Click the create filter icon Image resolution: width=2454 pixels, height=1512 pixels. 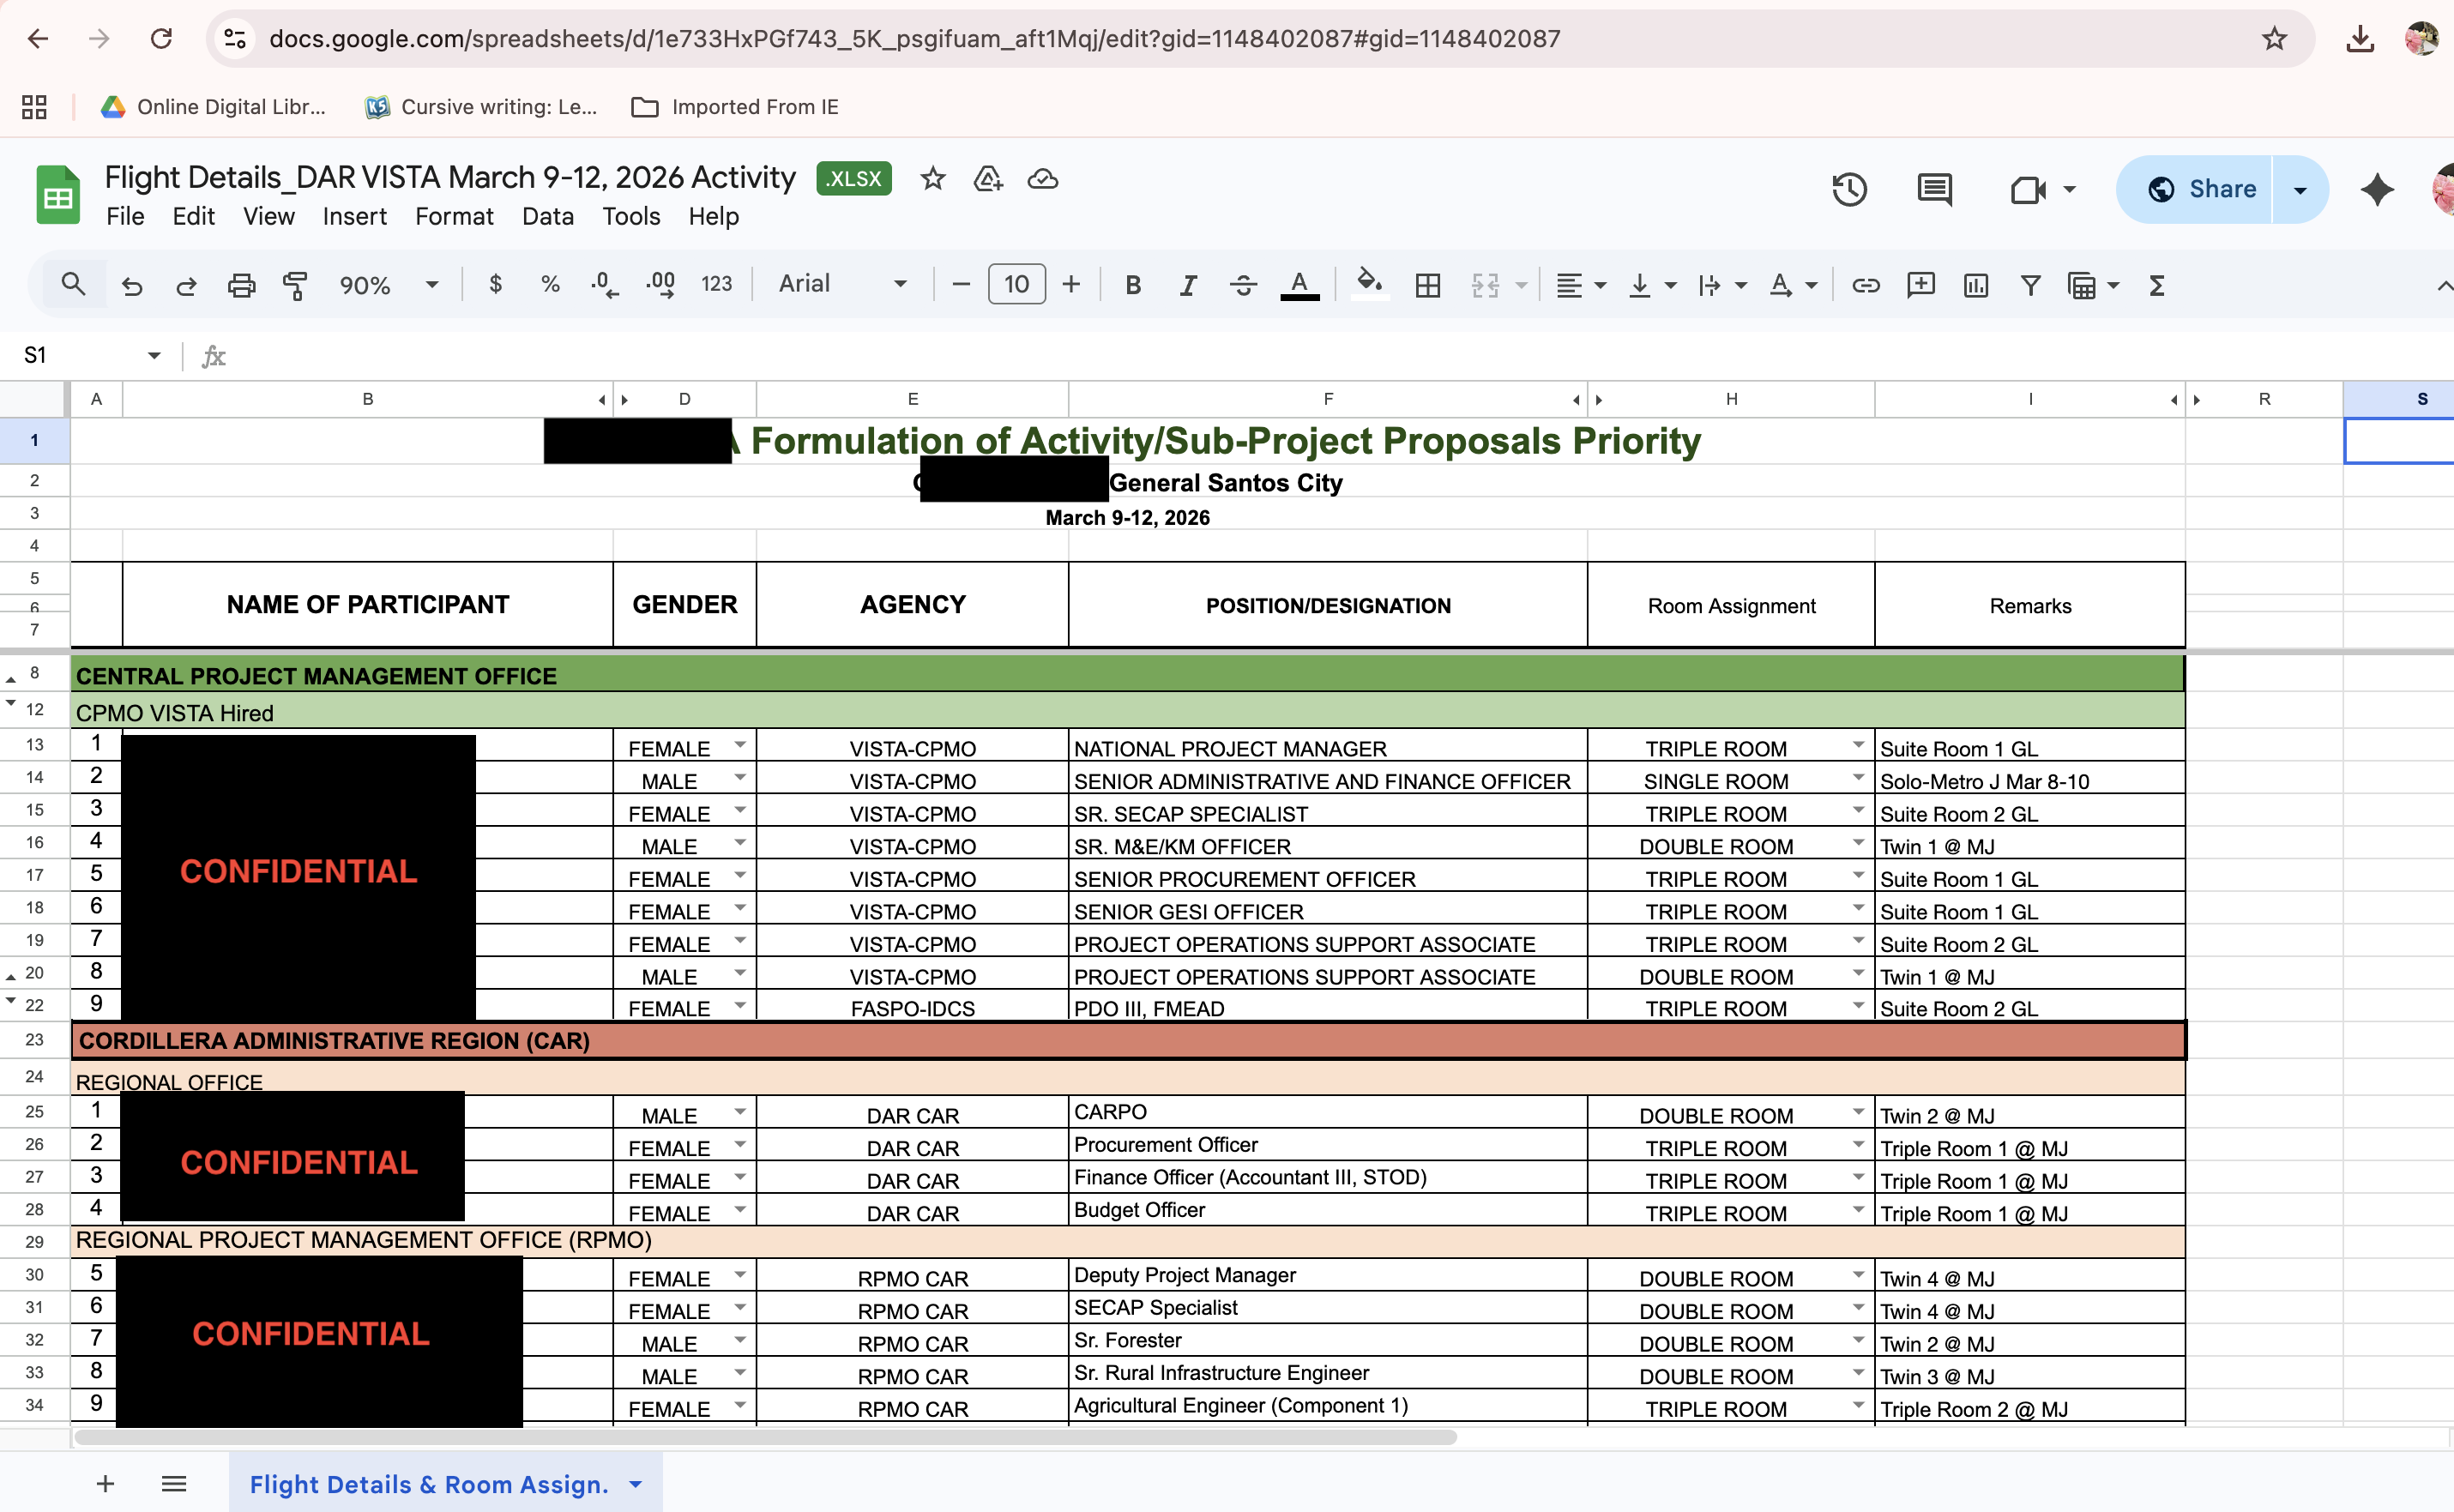(x=2030, y=285)
